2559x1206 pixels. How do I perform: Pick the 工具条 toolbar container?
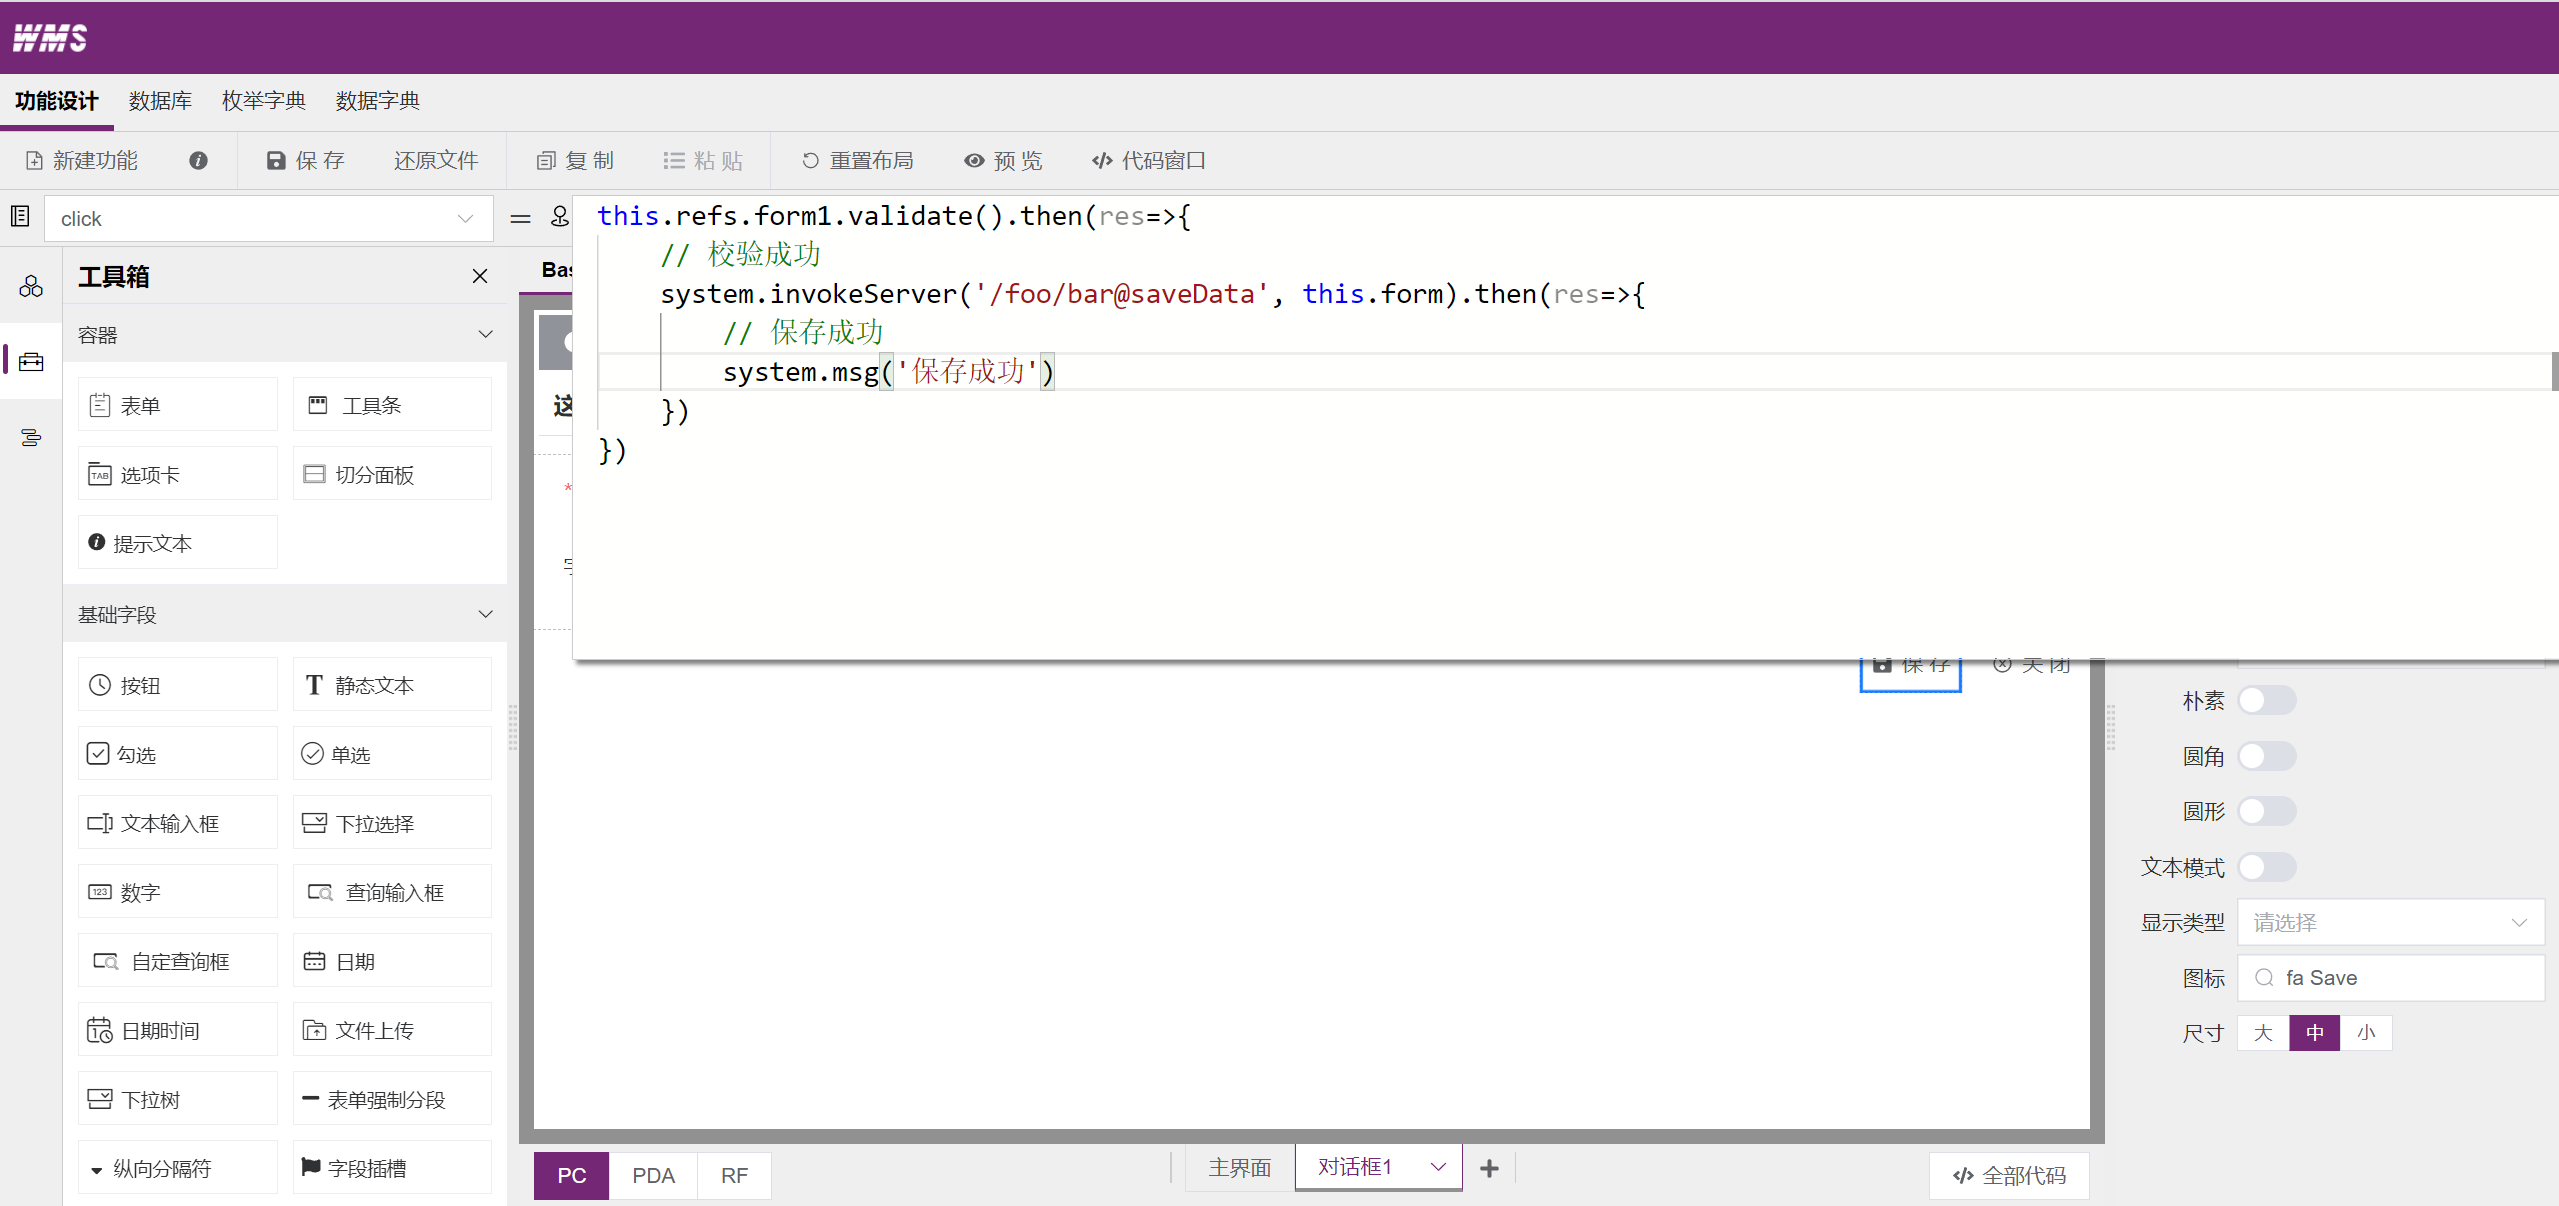[392, 405]
